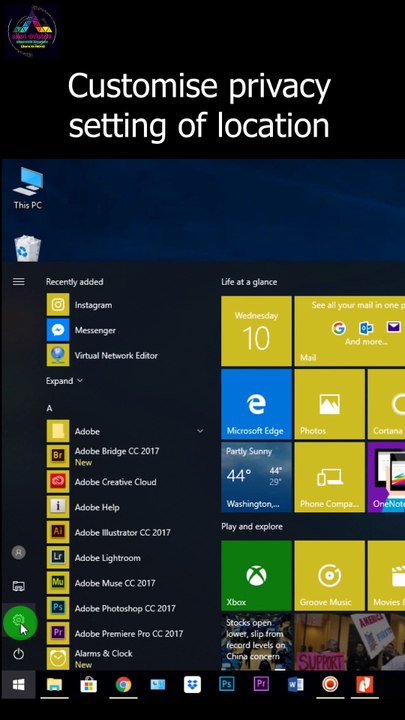The height and width of the screenshot is (720, 405).
Task: Open the Photos tile
Action: pos(330,404)
